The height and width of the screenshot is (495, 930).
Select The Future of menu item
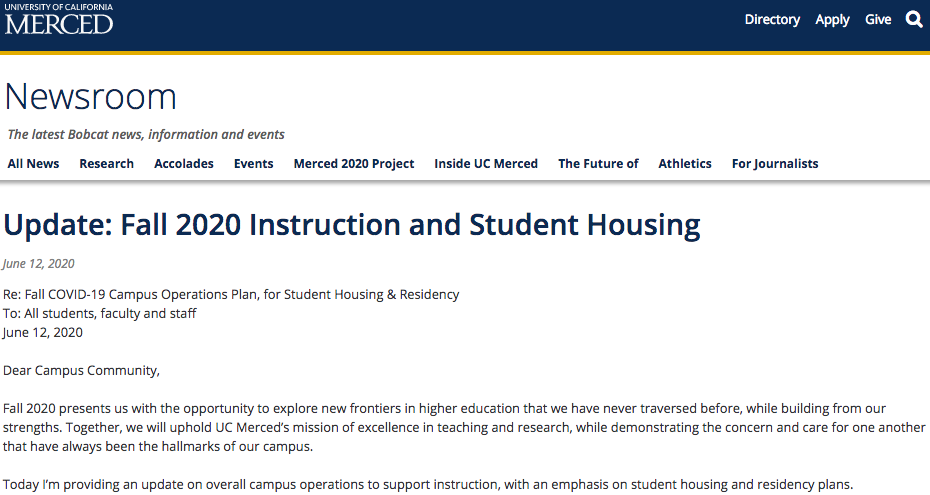(x=598, y=164)
